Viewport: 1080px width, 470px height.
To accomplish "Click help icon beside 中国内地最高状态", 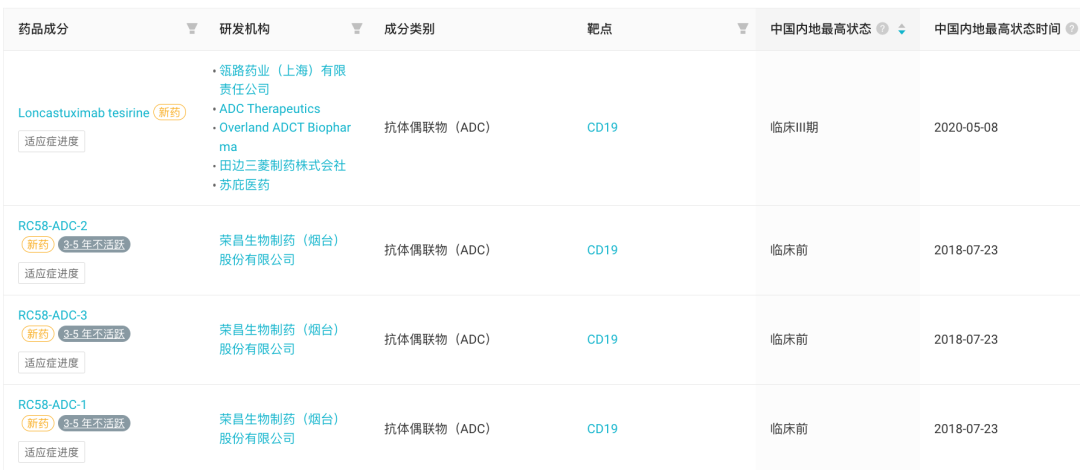I will point(883,29).
